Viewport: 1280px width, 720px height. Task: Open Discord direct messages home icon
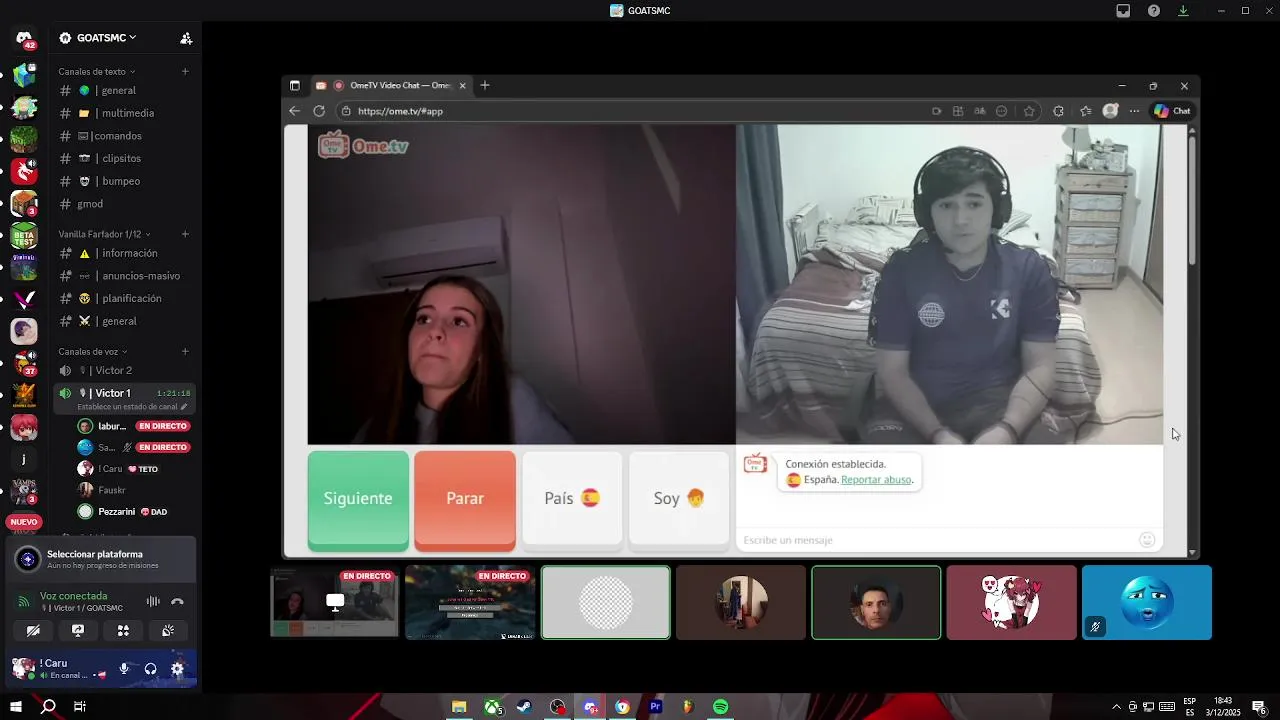(x=24, y=38)
